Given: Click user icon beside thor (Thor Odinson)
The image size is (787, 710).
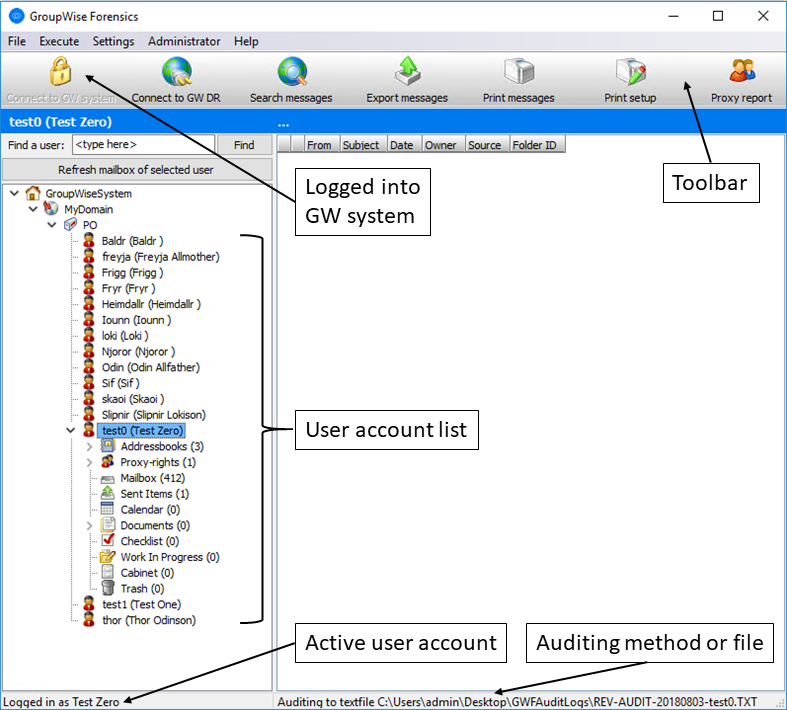Looking at the screenshot, I should coord(89,620).
